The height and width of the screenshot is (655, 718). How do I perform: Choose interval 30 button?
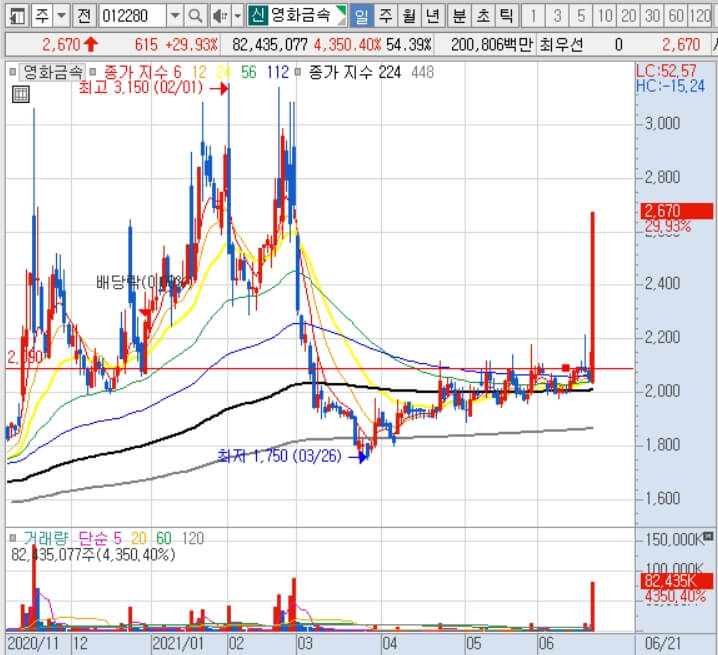click(652, 16)
